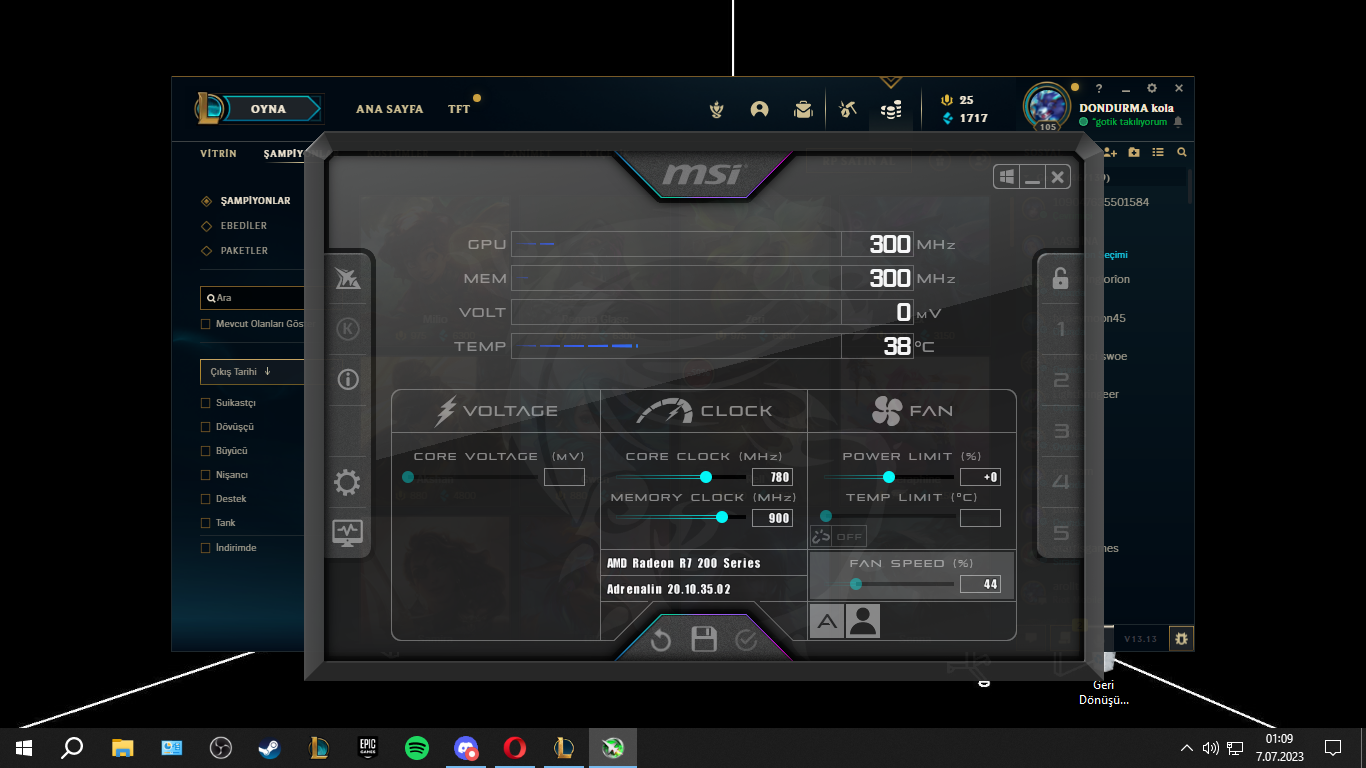
Task: Click the Temp Limit slider handle
Action: point(826,517)
